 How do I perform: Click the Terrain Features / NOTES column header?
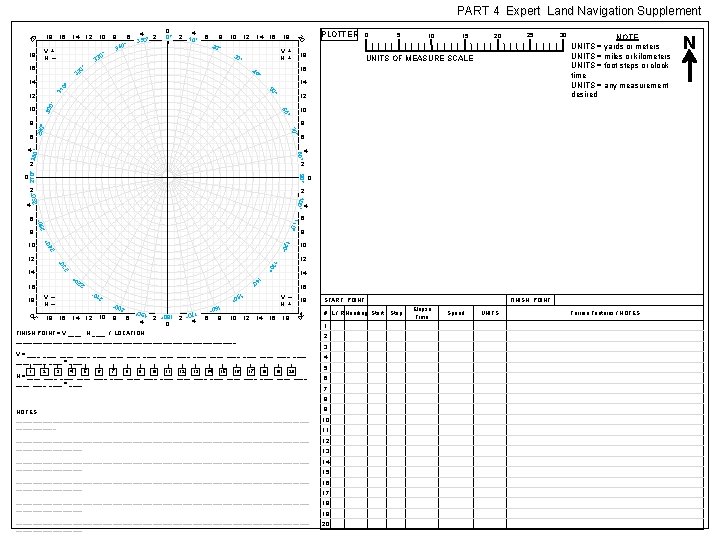pyautogui.click(x=605, y=313)
